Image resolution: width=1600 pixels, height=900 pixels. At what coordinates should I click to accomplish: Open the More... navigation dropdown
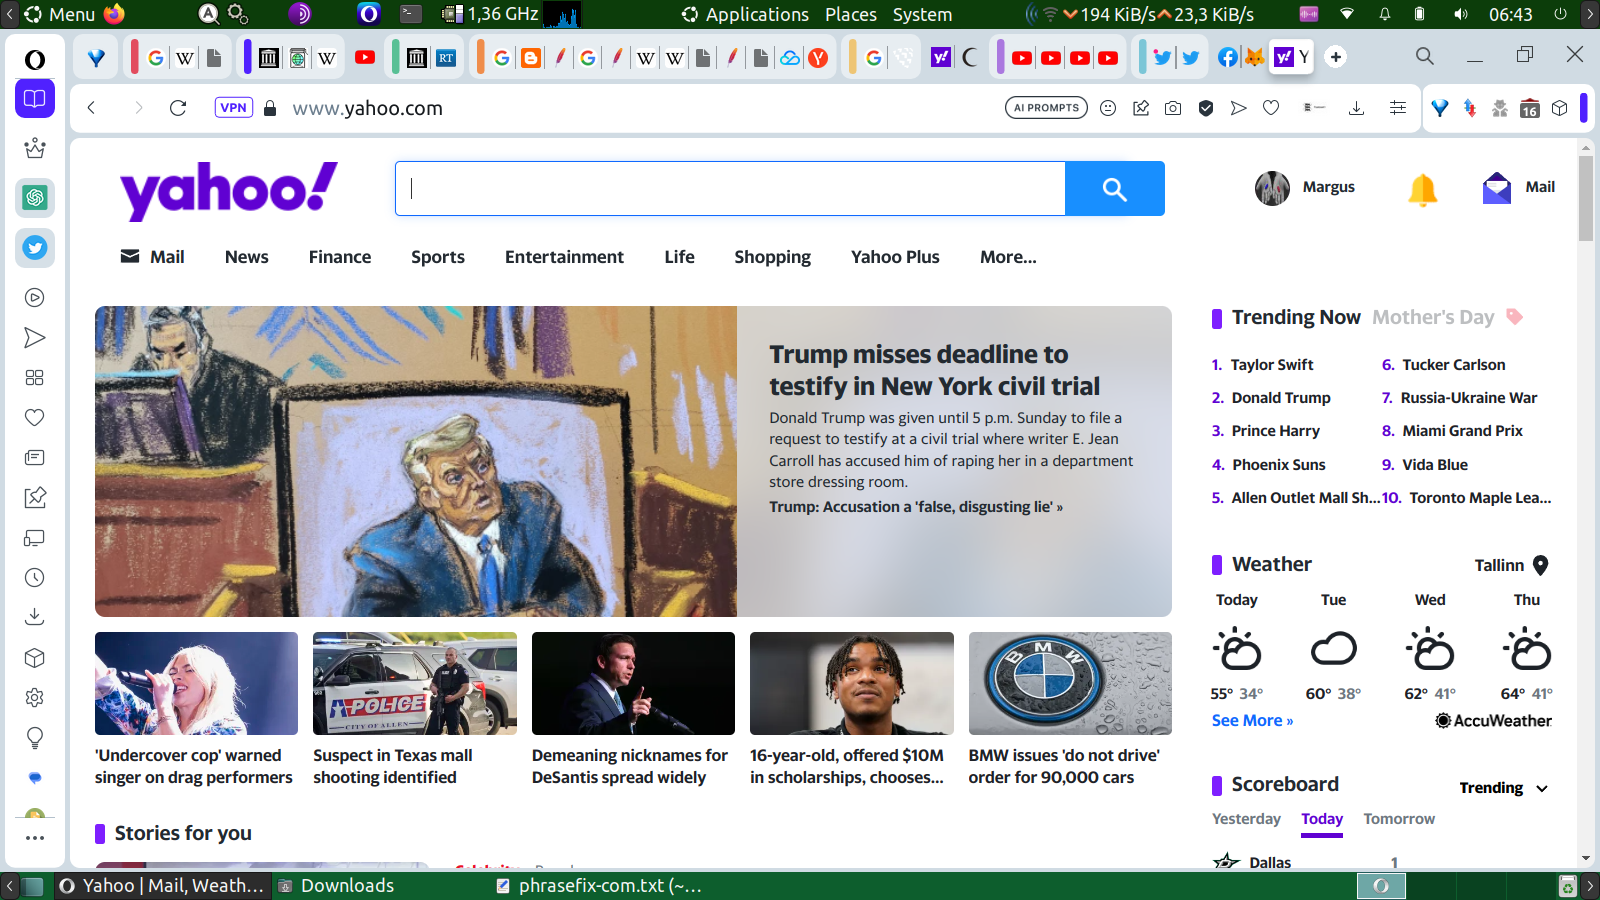(x=1008, y=257)
